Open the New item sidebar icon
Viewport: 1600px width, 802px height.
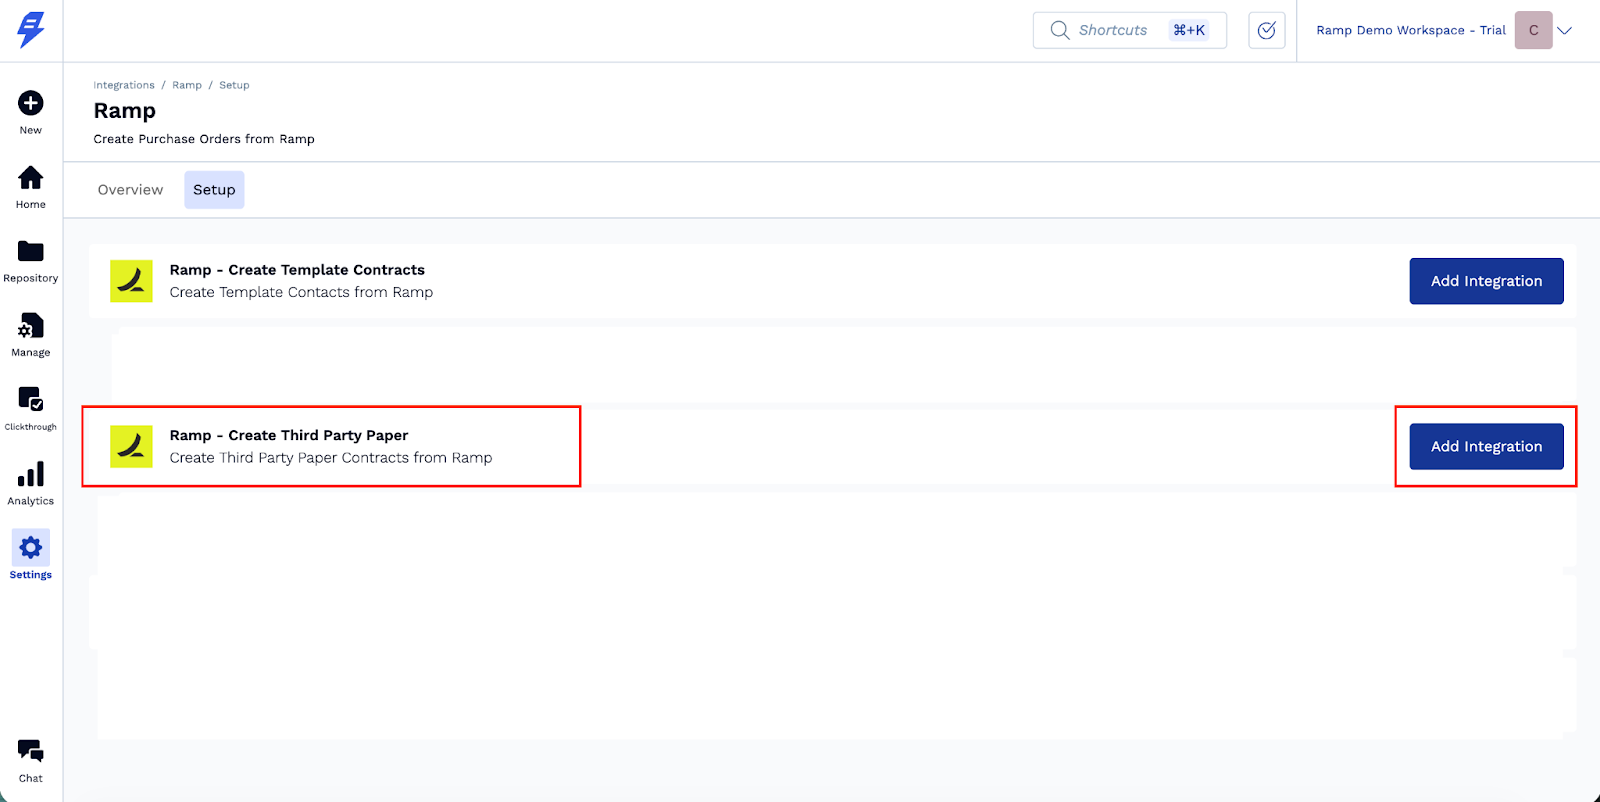pos(31,103)
